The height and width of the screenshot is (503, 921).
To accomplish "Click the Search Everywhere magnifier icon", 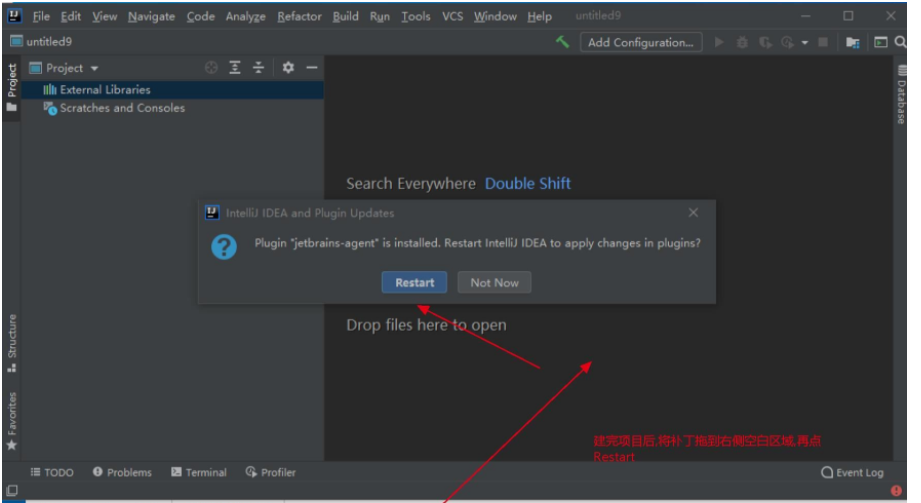I will tap(900, 42).
